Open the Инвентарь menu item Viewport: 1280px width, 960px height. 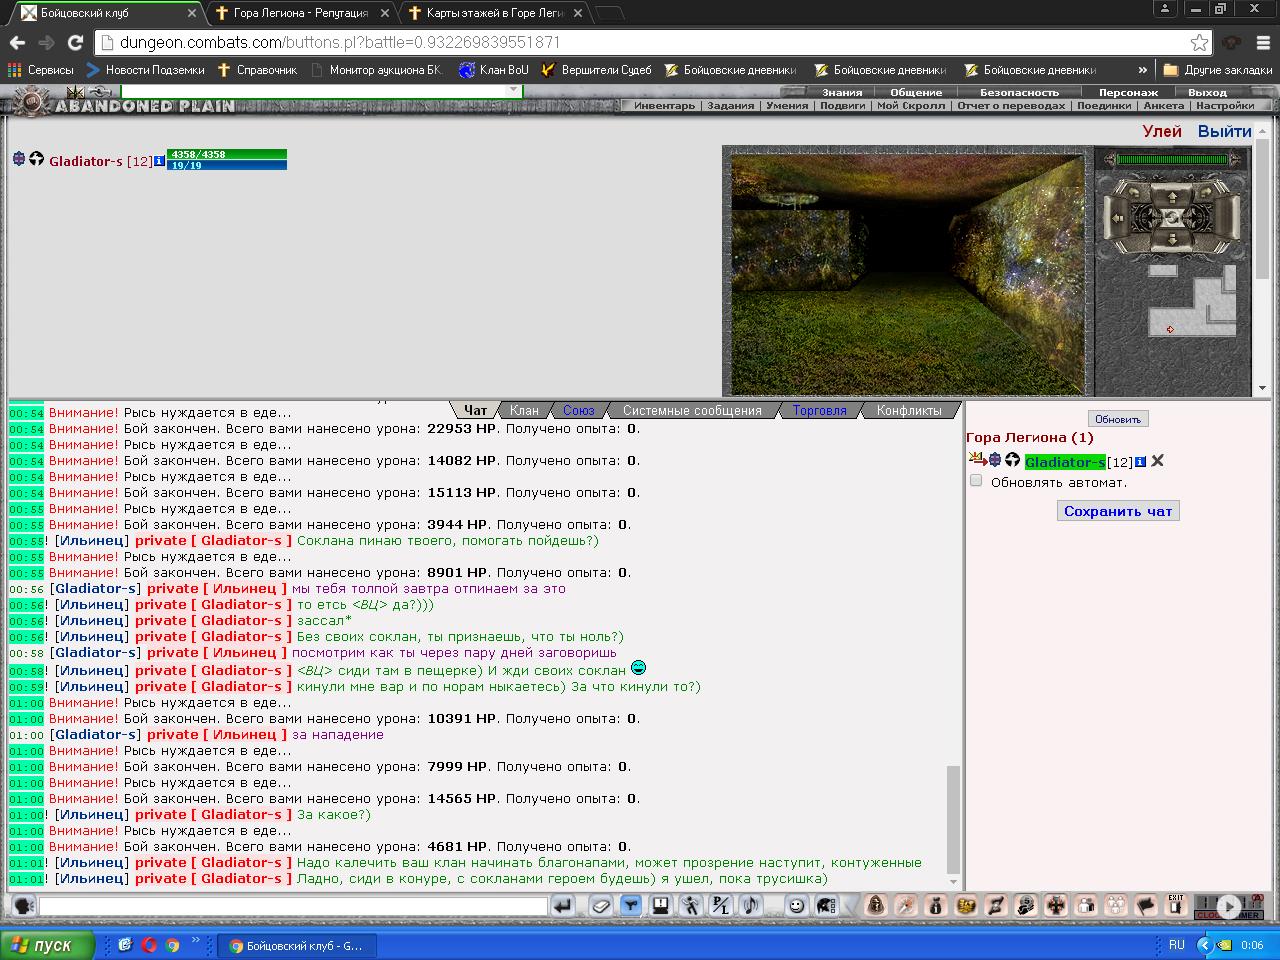coord(664,106)
